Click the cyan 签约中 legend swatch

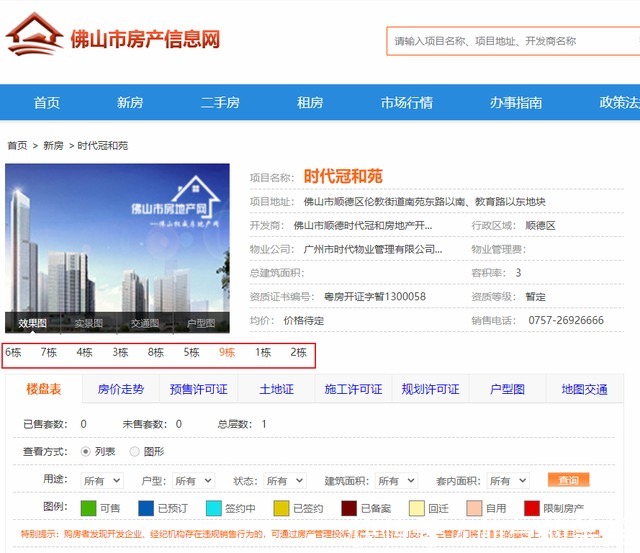pos(214,509)
